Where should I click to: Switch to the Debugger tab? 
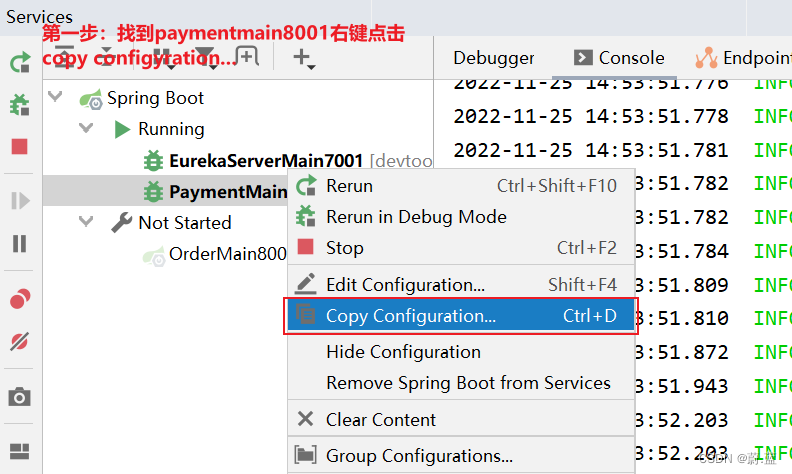[x=494, y=58]
